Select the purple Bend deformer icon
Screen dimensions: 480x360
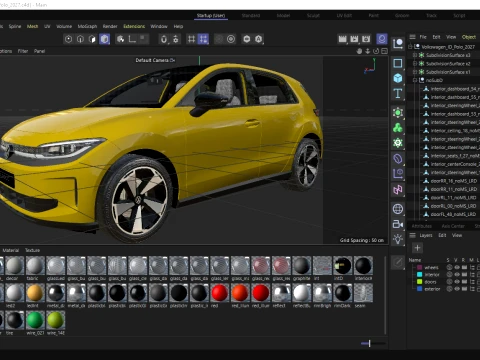(x=398, y=159)
